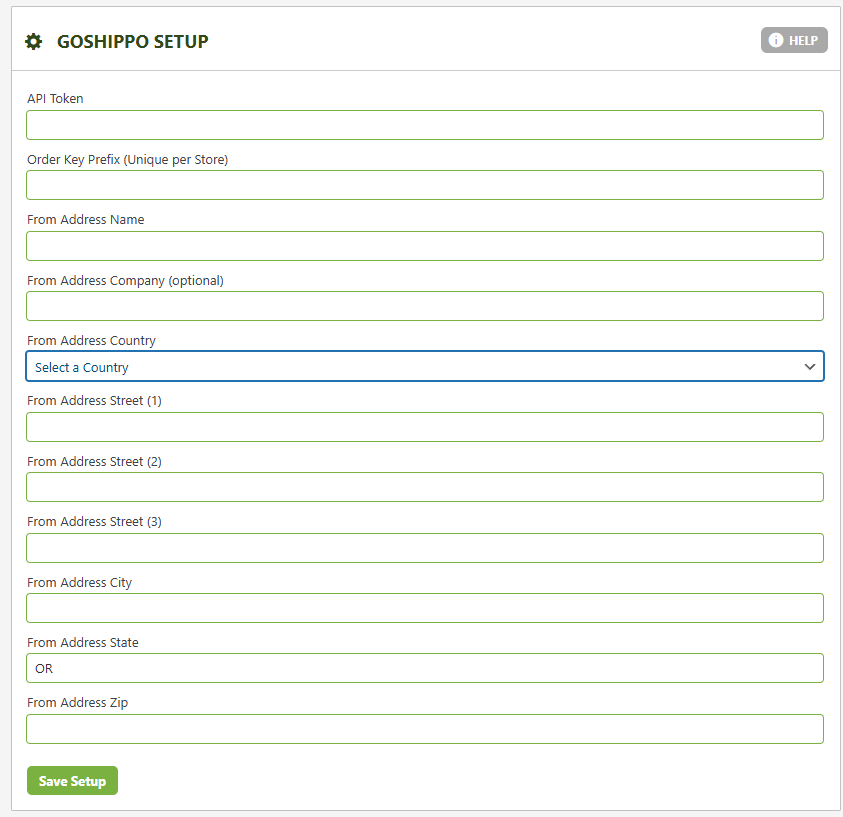Click the country dropdown chevron arrow
843x817 pixels.
click(x=810, y=367)
